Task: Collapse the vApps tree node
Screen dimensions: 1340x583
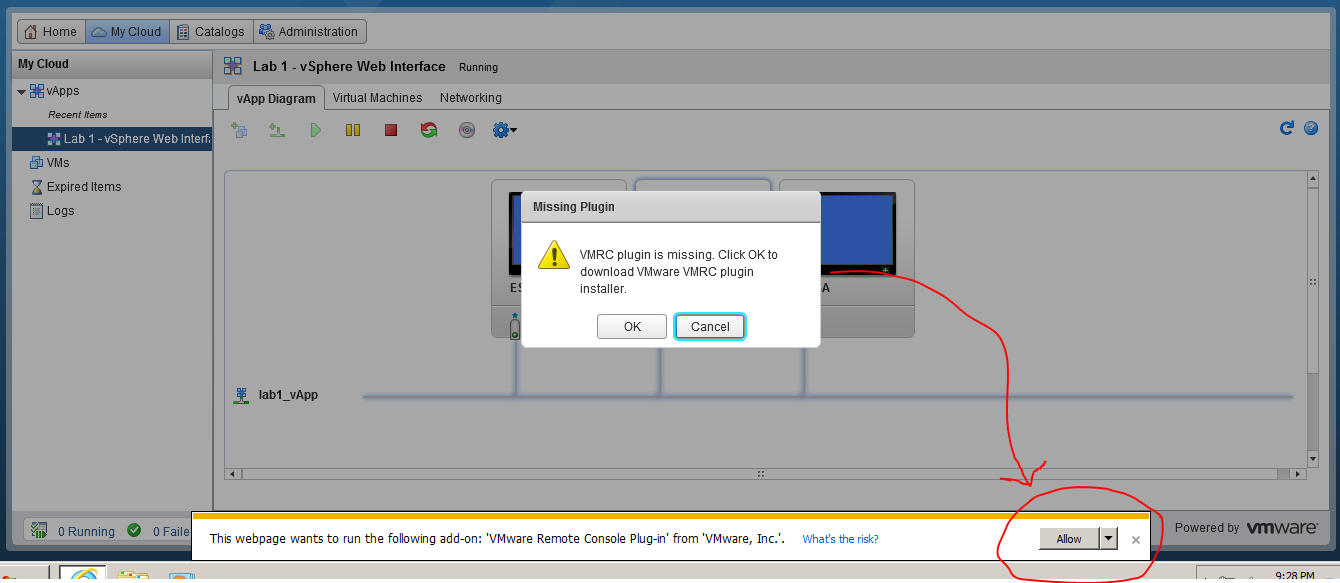Action: [x=21, y=91]
